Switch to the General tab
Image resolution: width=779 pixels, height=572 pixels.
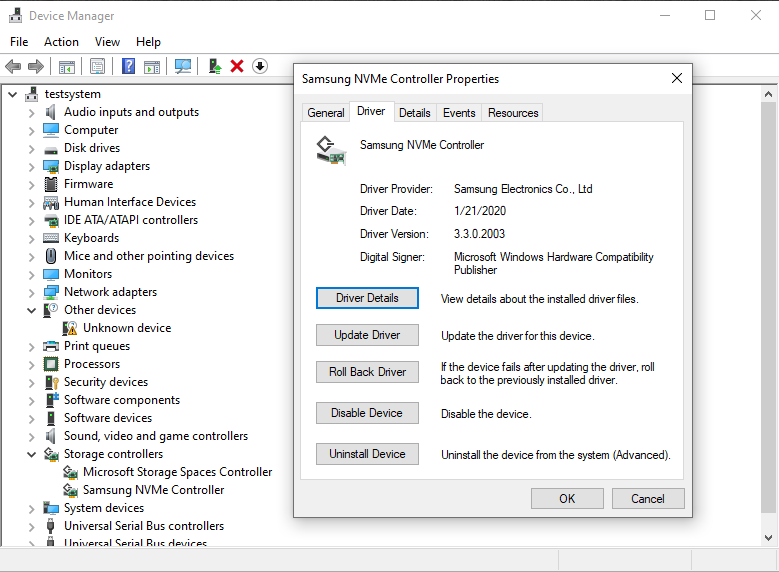point(326,113)
